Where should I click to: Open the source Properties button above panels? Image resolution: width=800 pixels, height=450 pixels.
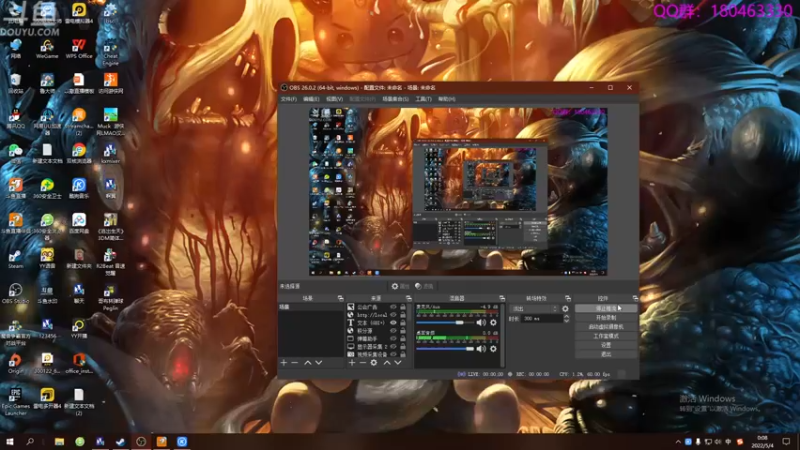[x=401, y=286]
